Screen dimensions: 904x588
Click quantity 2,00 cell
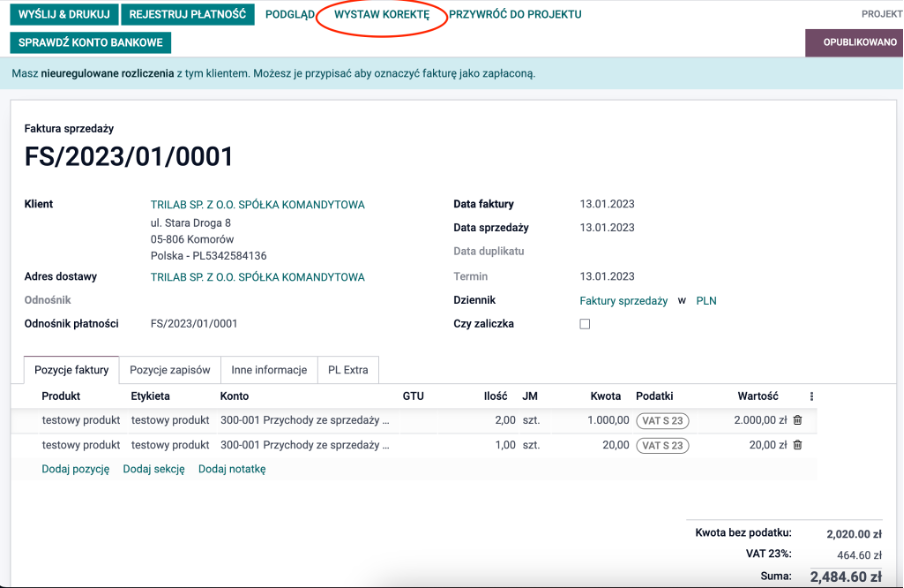[505, 420]
